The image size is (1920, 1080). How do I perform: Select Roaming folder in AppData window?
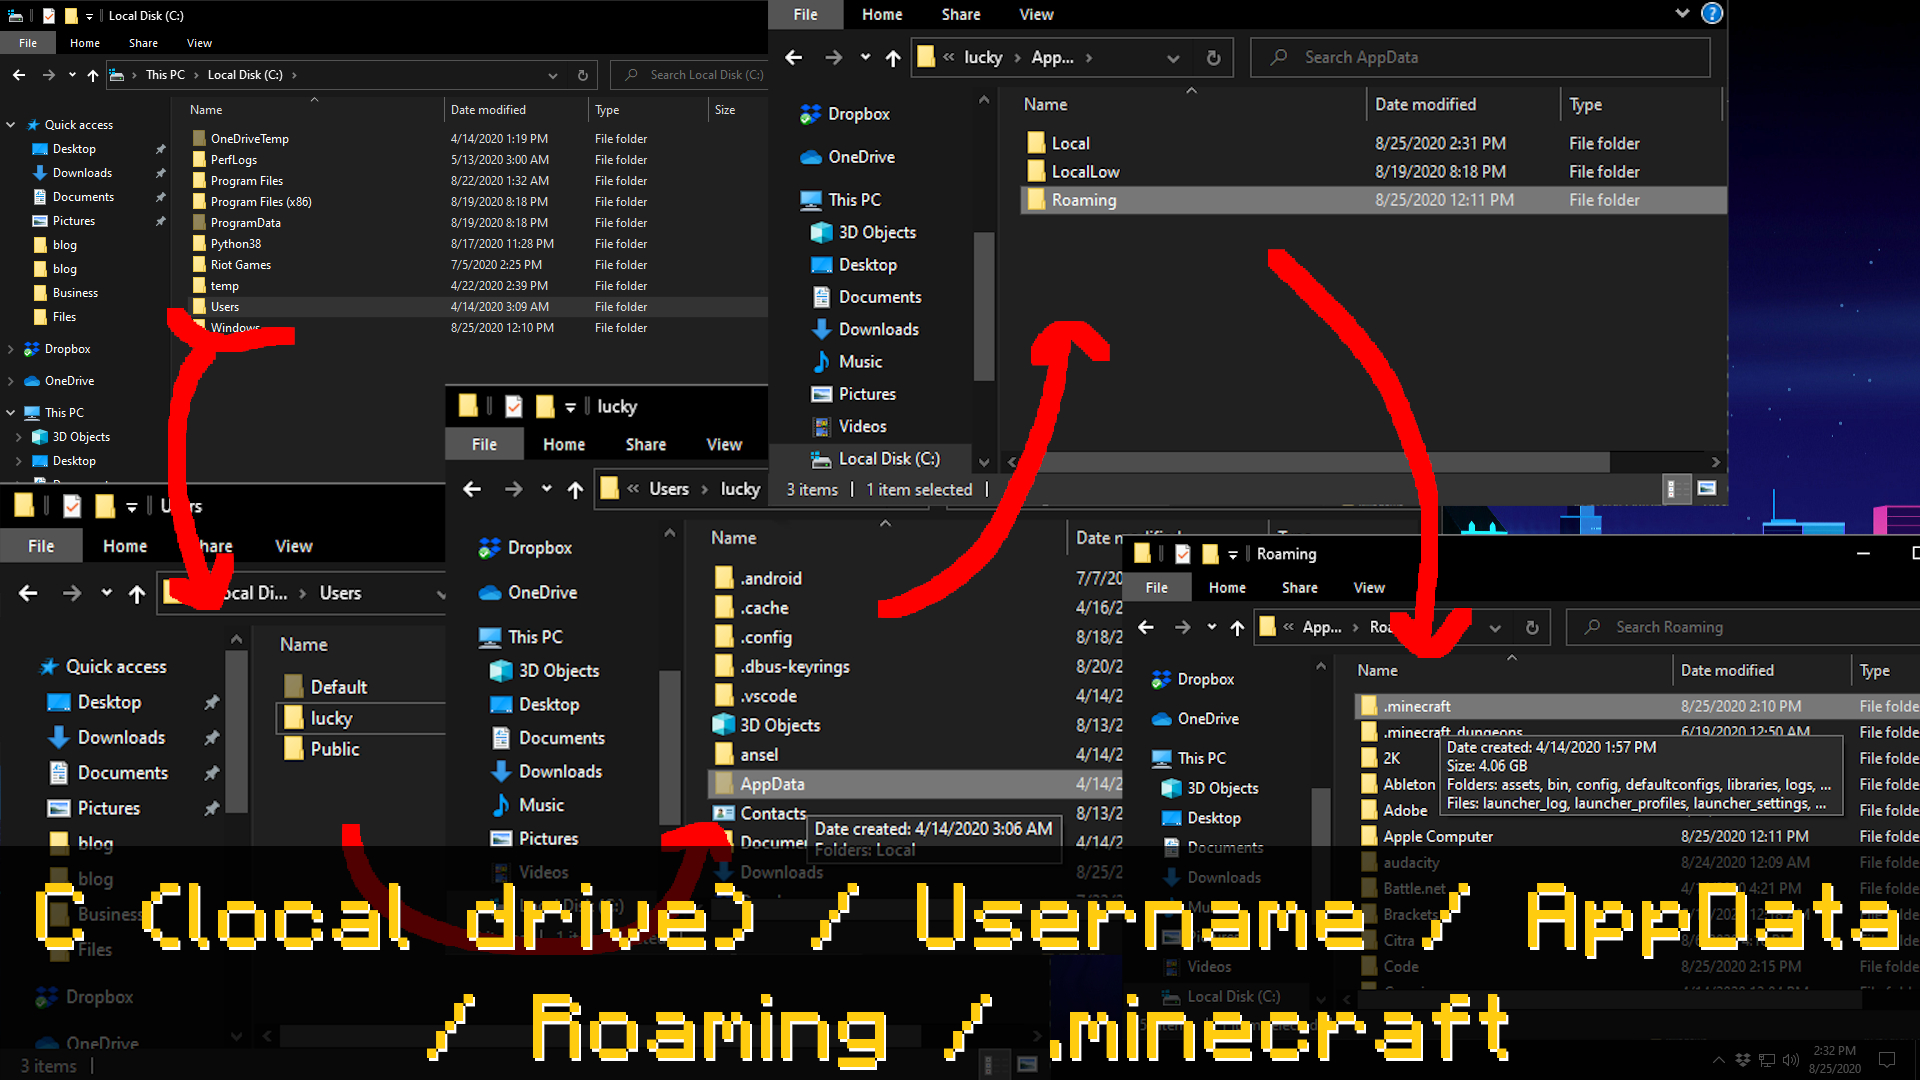click(x=1373, y=200)
